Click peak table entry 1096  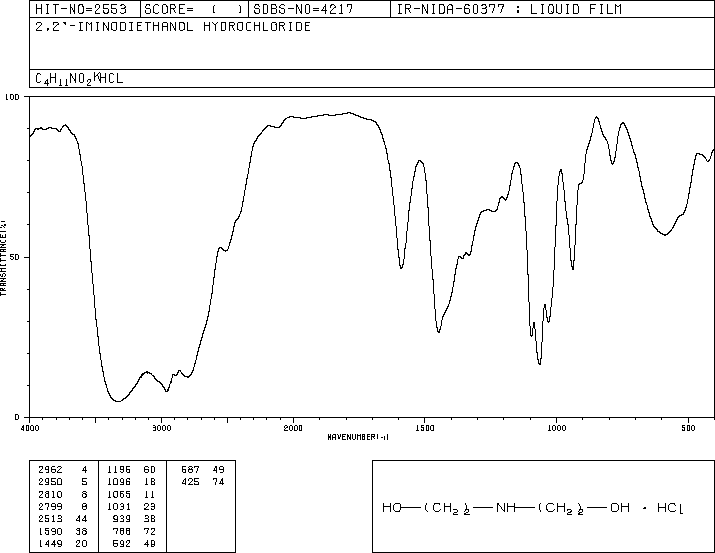119,482
